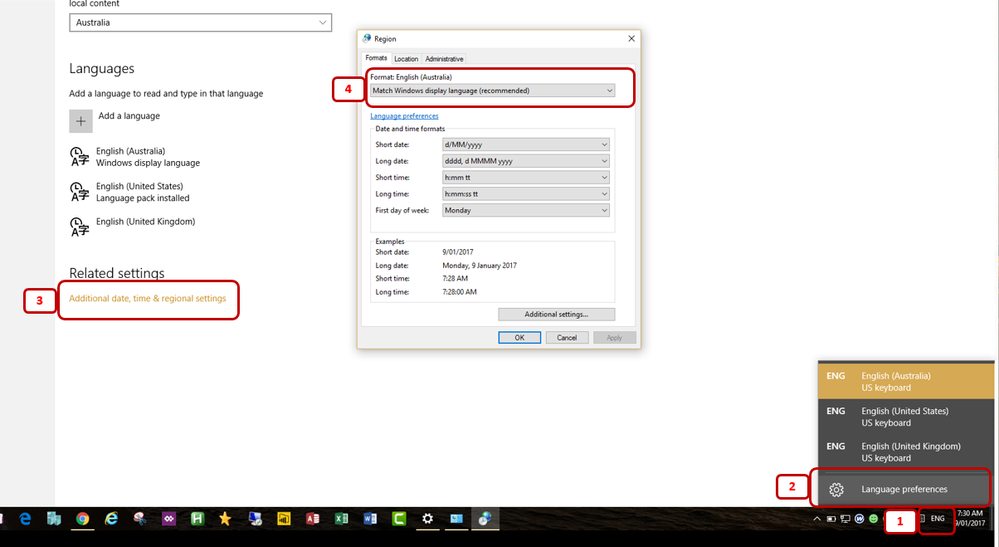Click the English (United States) language icon
The image size is (999, 547).
79,192
